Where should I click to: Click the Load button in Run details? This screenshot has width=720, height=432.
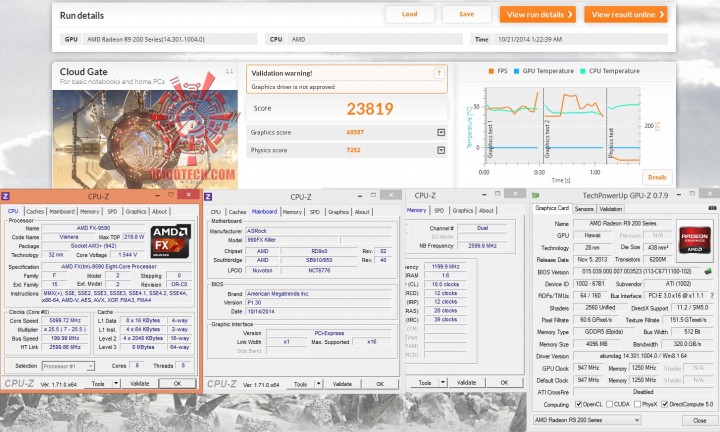410,14
